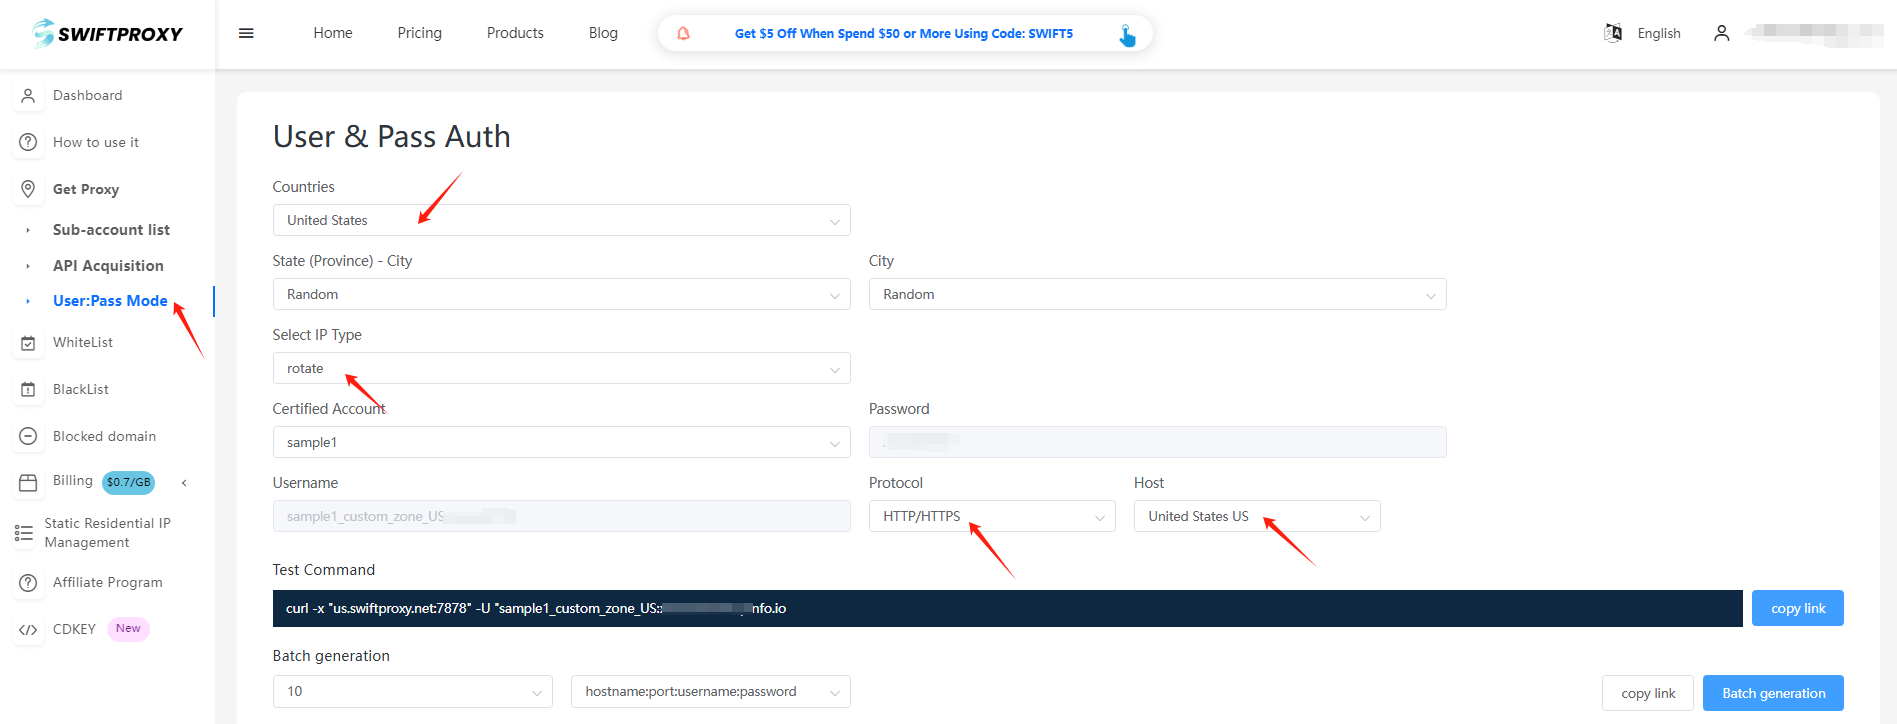Open Sub-account list in sidebar
Viewport: 1897px width, 724px height.
[x=111, y=230]
